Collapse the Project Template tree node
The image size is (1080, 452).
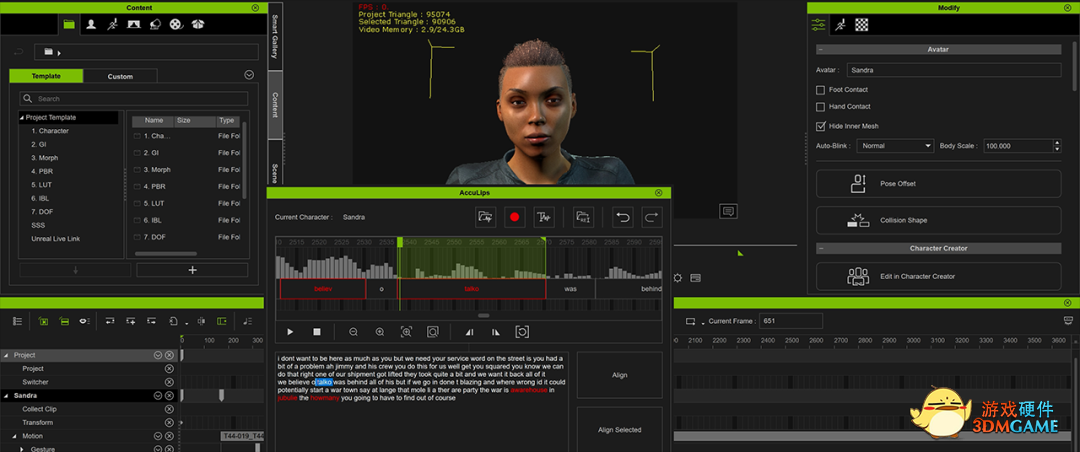click(22, 118)
